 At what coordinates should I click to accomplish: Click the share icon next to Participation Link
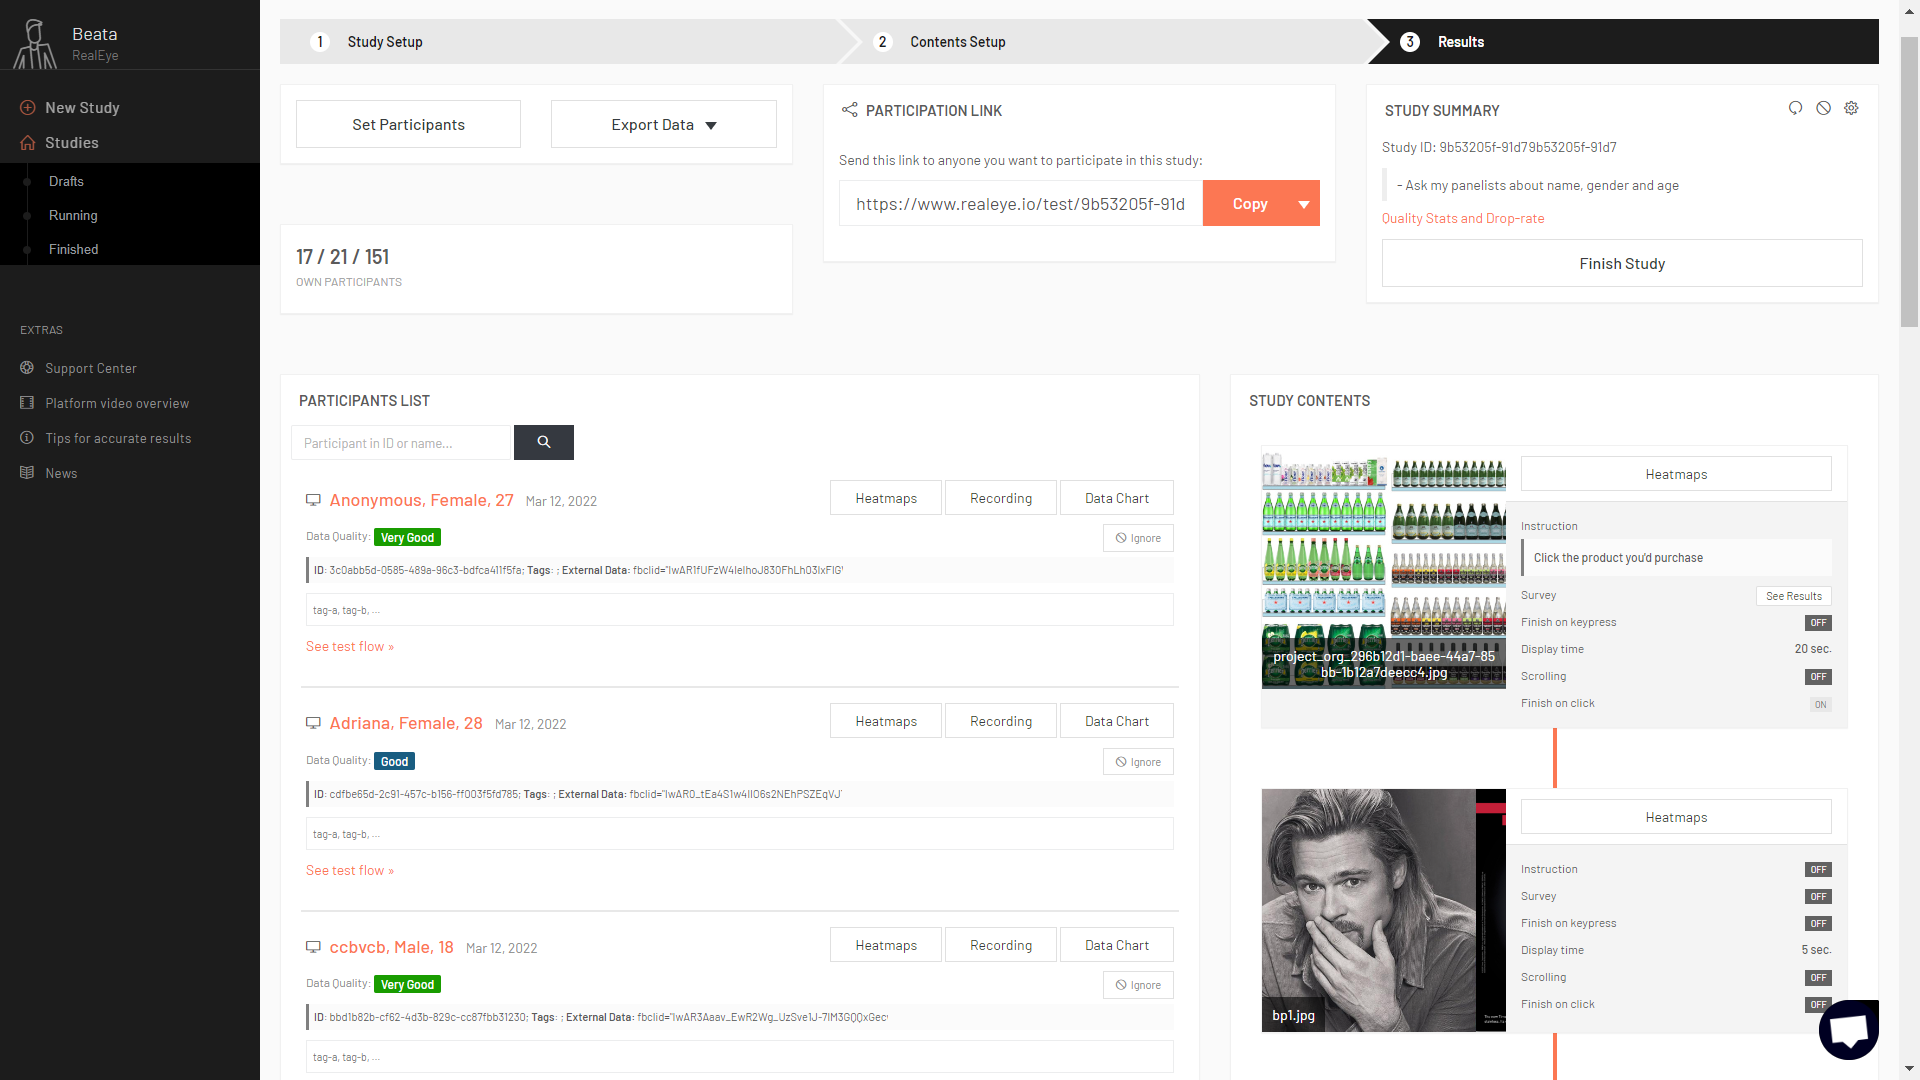click(849, 110)
